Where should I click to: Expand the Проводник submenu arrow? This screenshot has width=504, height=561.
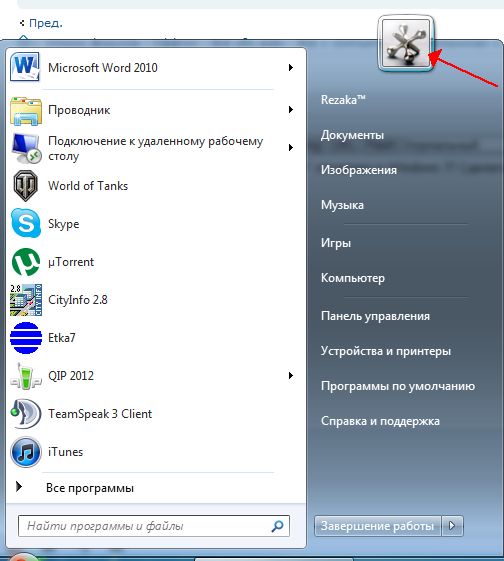(x=291, y=109)
